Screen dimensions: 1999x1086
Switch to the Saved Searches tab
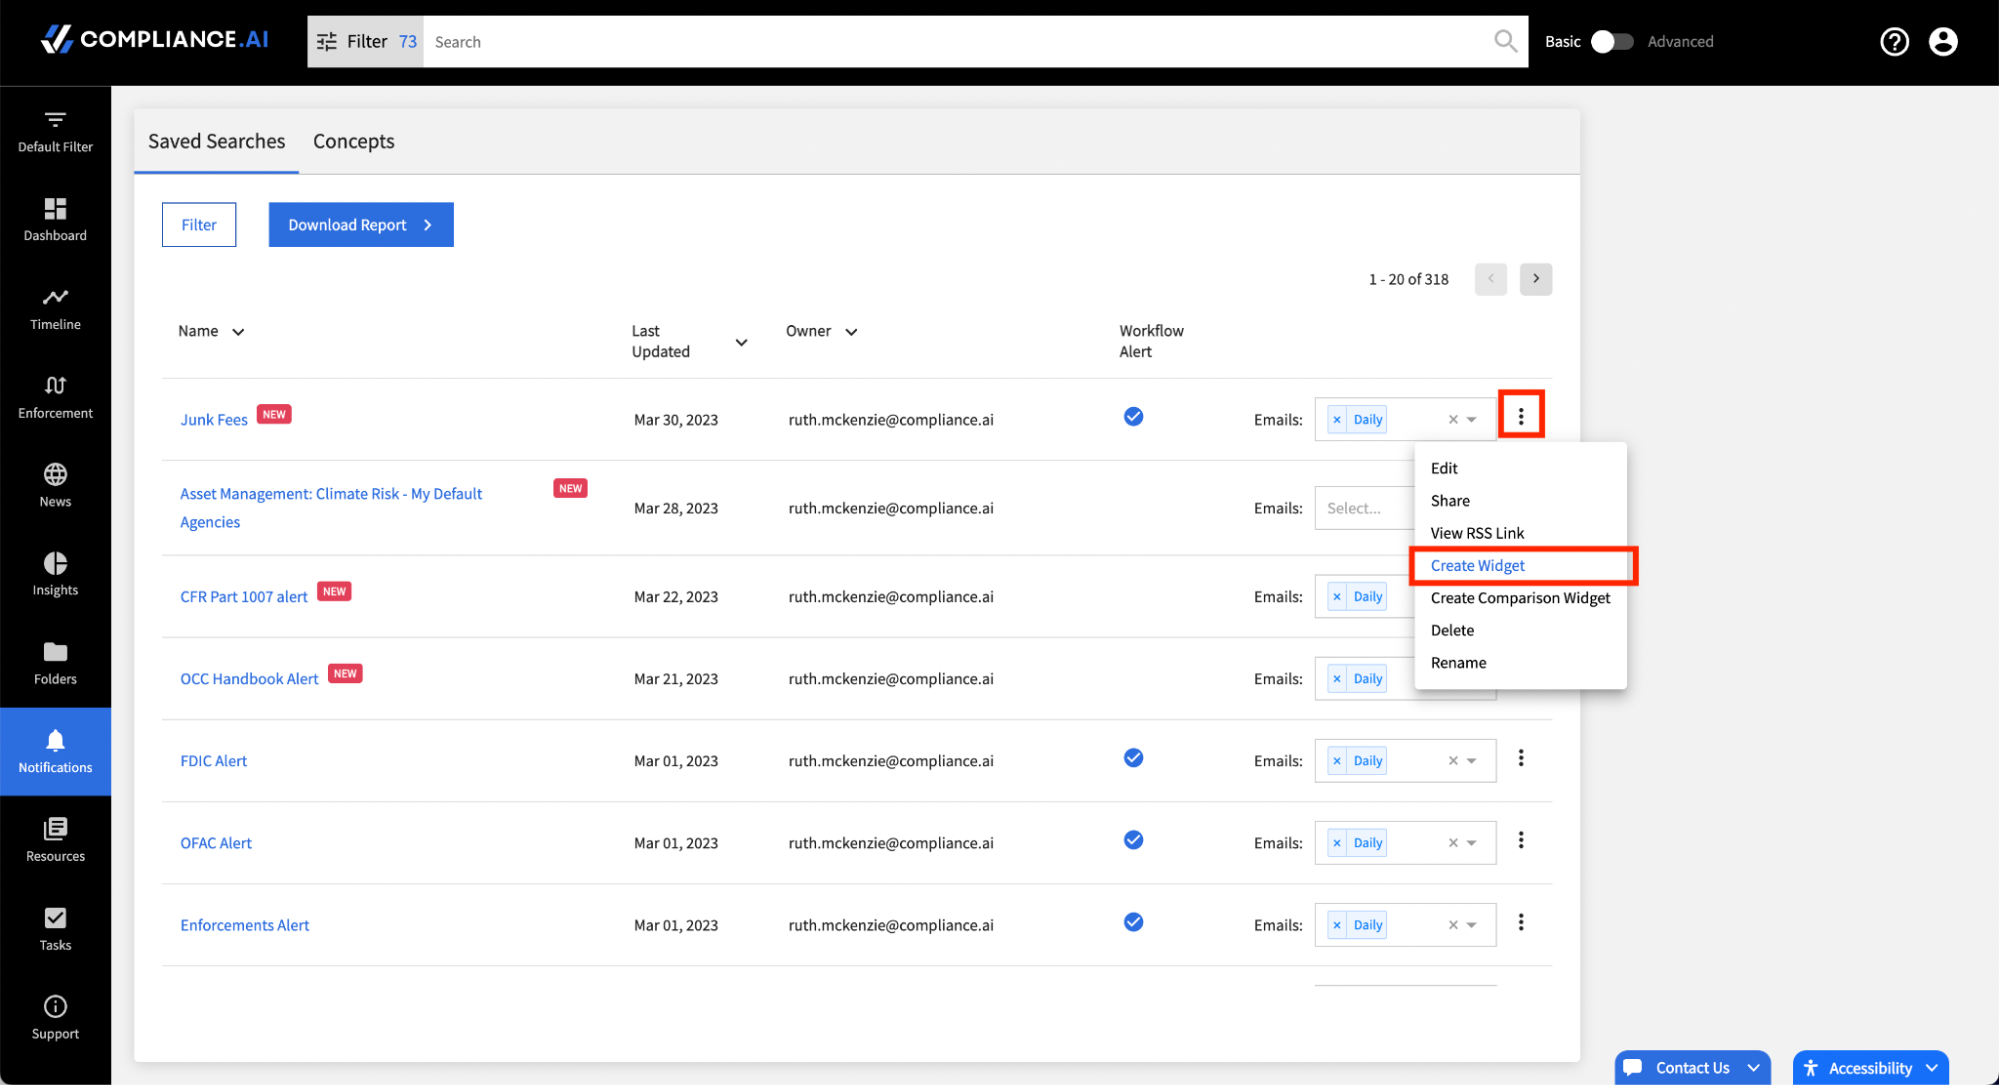(216, 141)
